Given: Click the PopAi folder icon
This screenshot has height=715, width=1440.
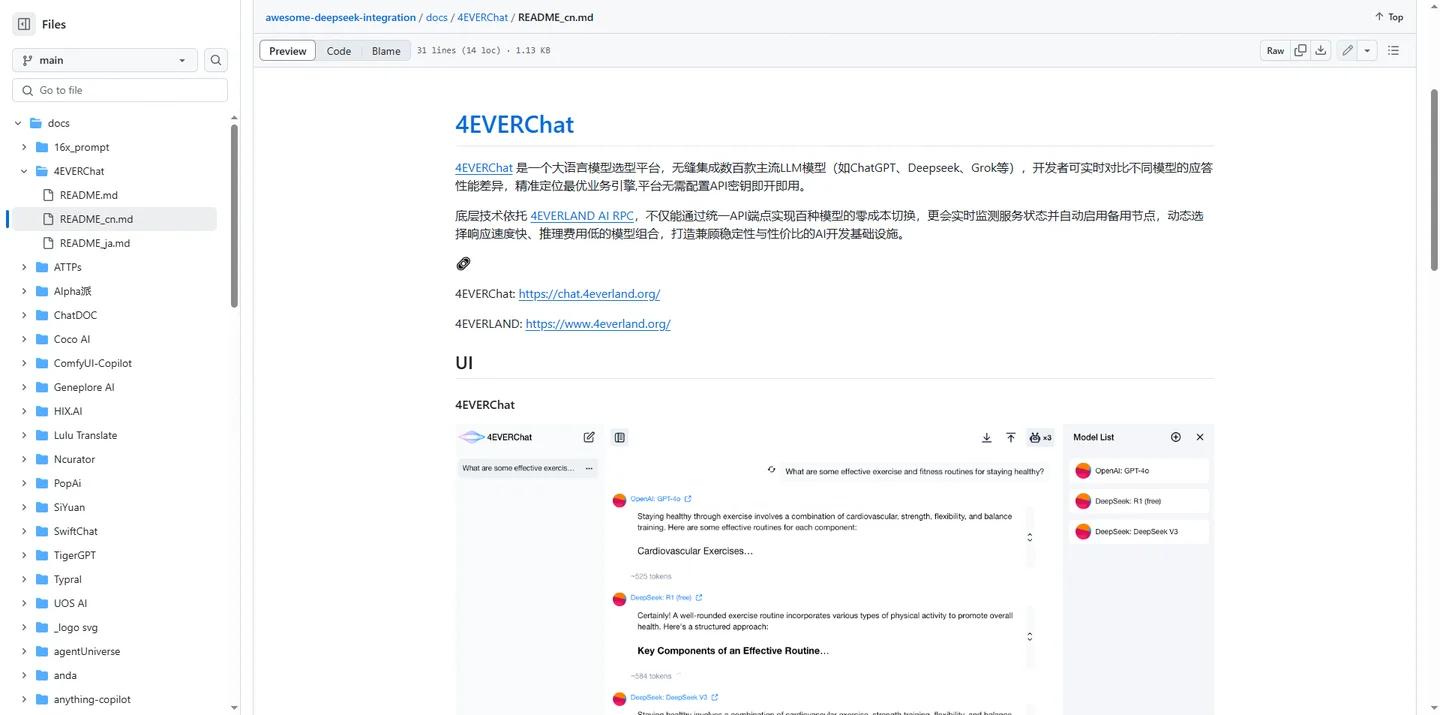Looking at the screenshot, I should click(42, 483).
